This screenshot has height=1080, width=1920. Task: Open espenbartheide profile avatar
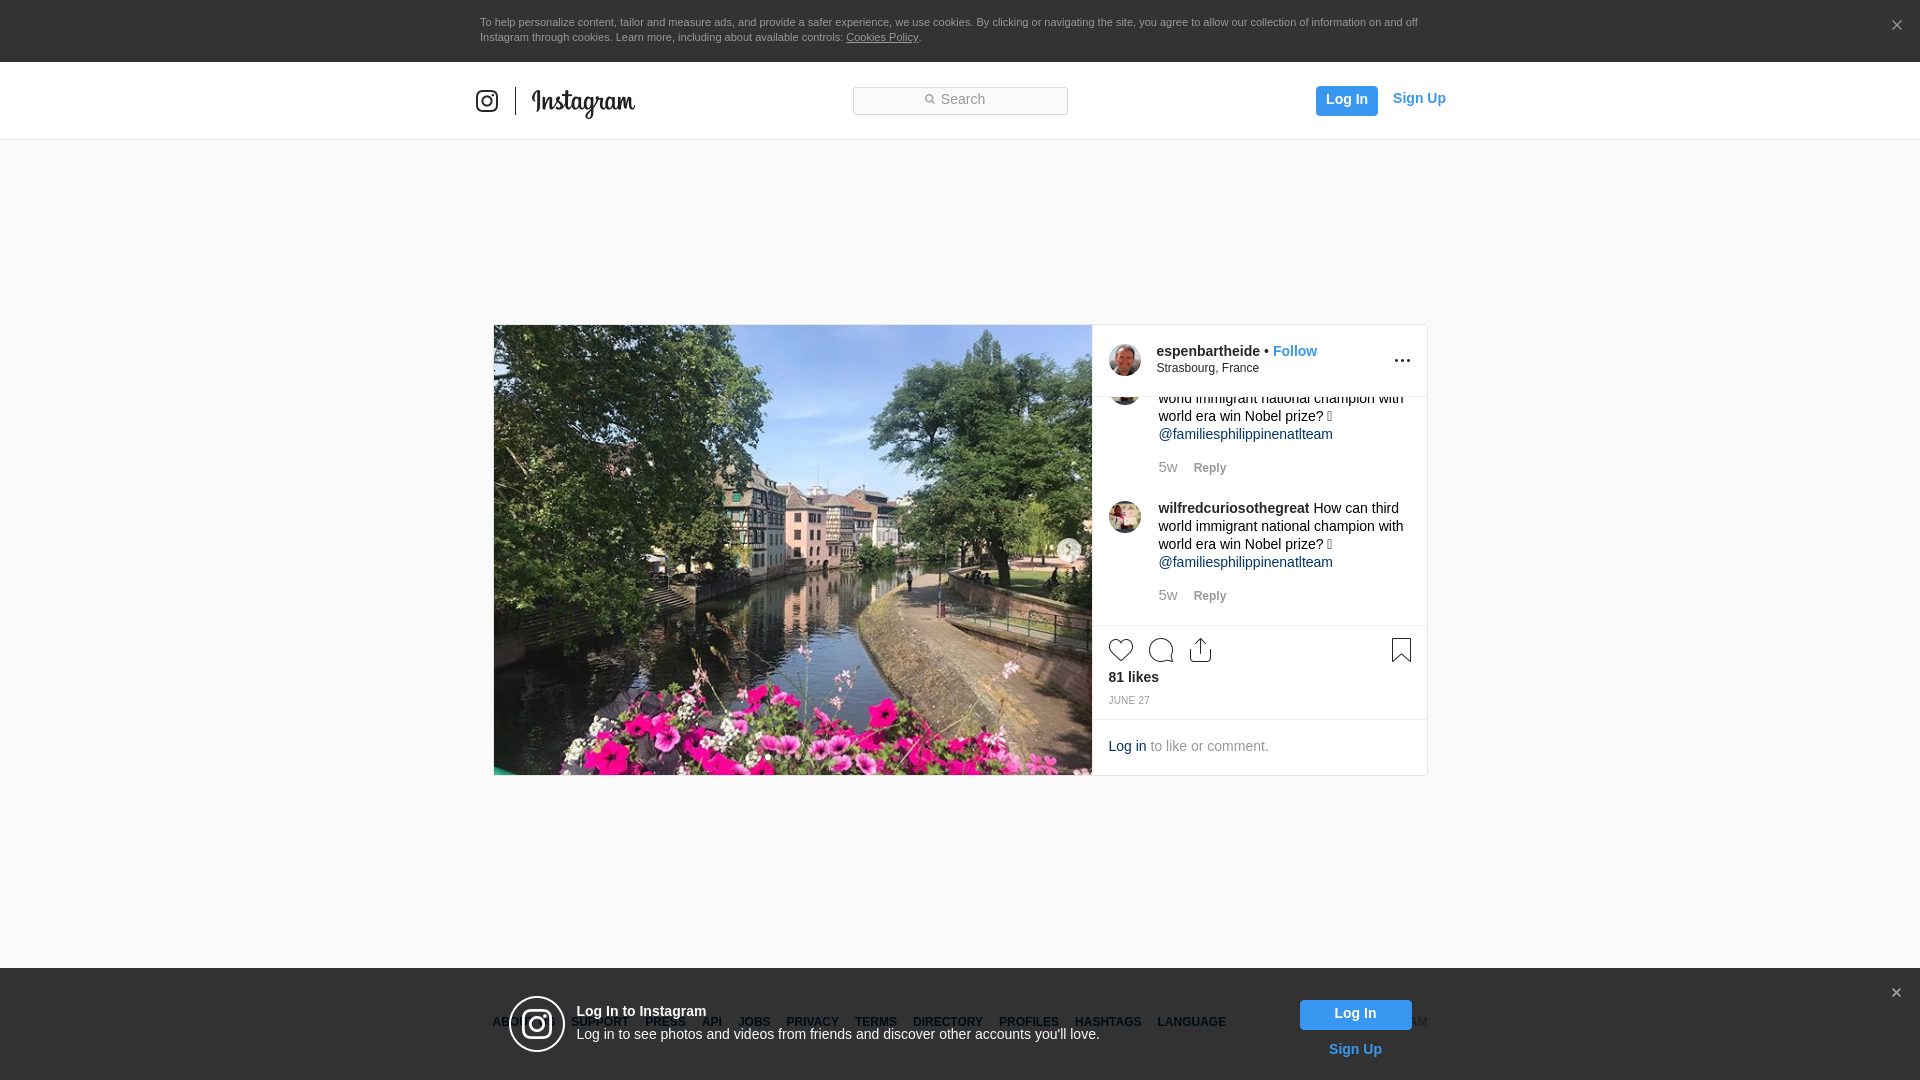click(x=1124, y=360)
